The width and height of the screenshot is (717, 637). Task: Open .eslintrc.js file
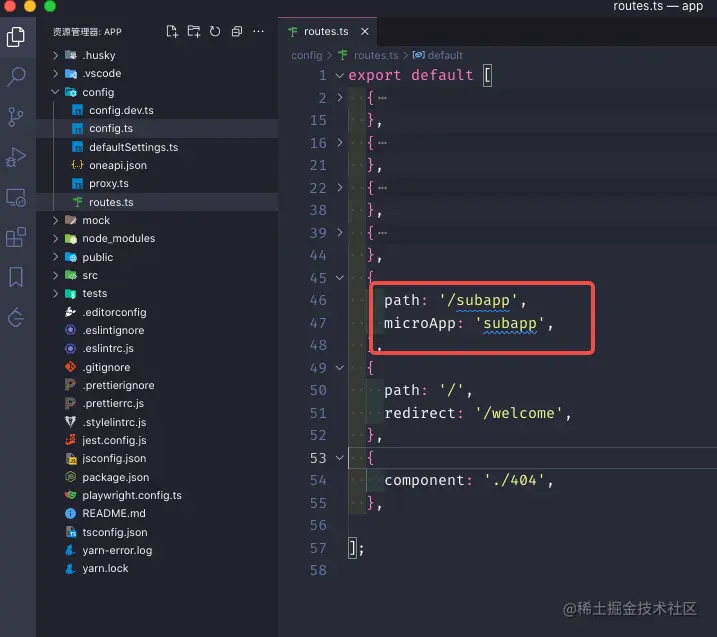[x=157, y=348]
